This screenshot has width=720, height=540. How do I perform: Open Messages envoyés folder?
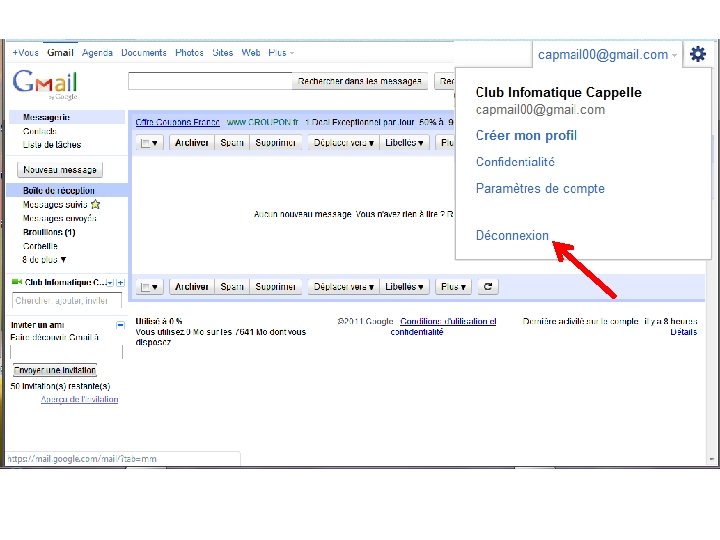click(x=59, y=218)
